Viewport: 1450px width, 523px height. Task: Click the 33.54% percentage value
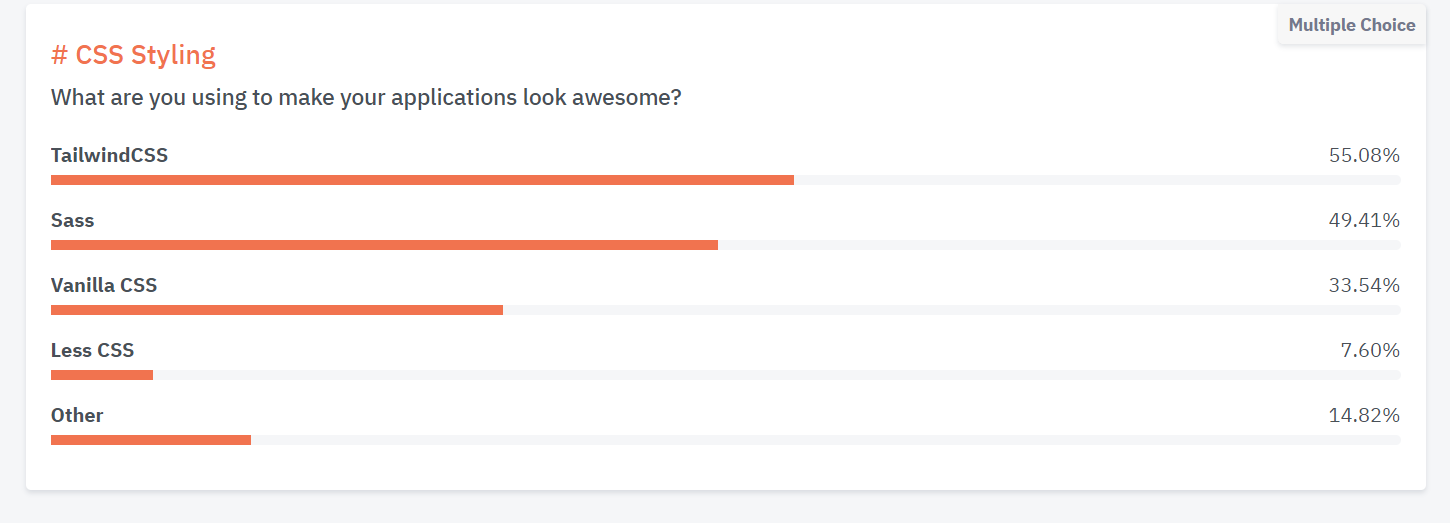(1364, 285)
